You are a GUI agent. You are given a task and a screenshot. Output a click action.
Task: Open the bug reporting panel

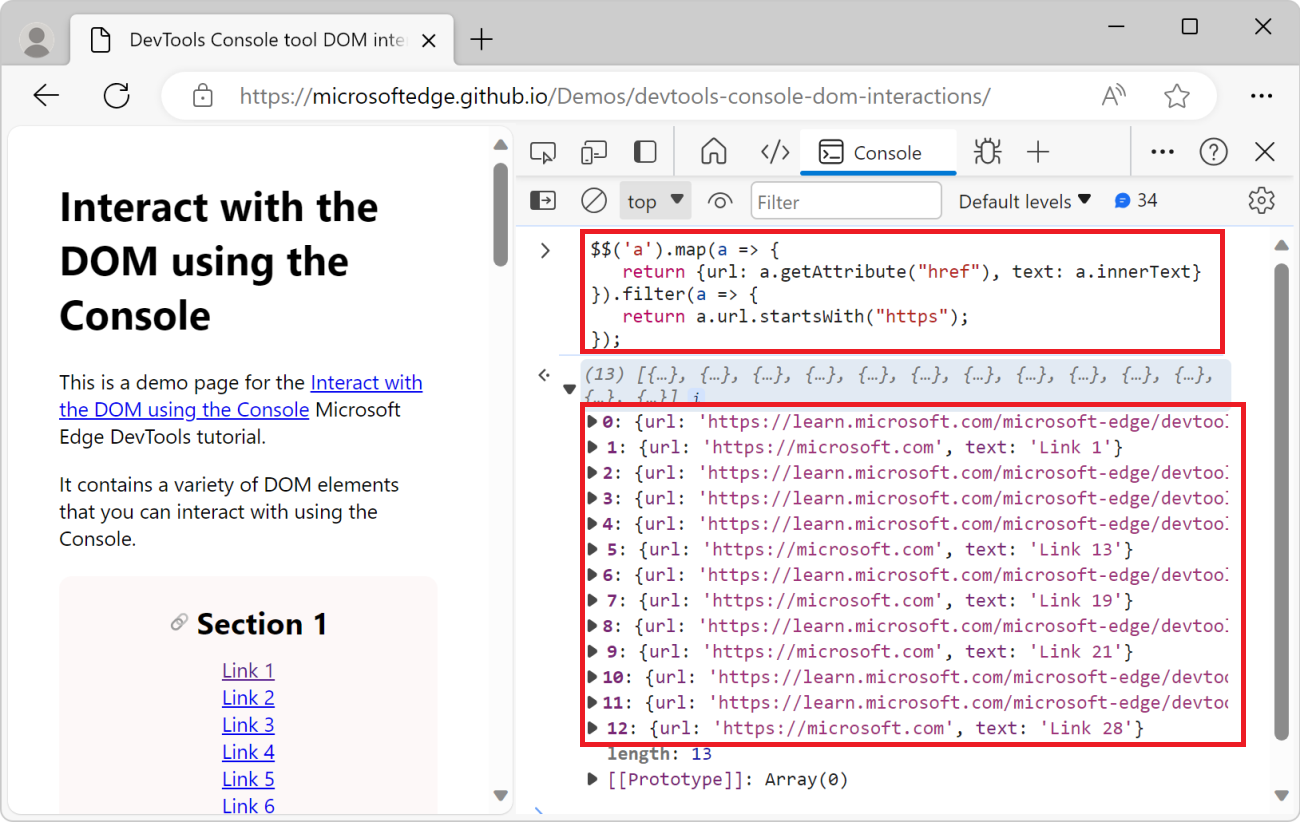[x=987, y=151]
